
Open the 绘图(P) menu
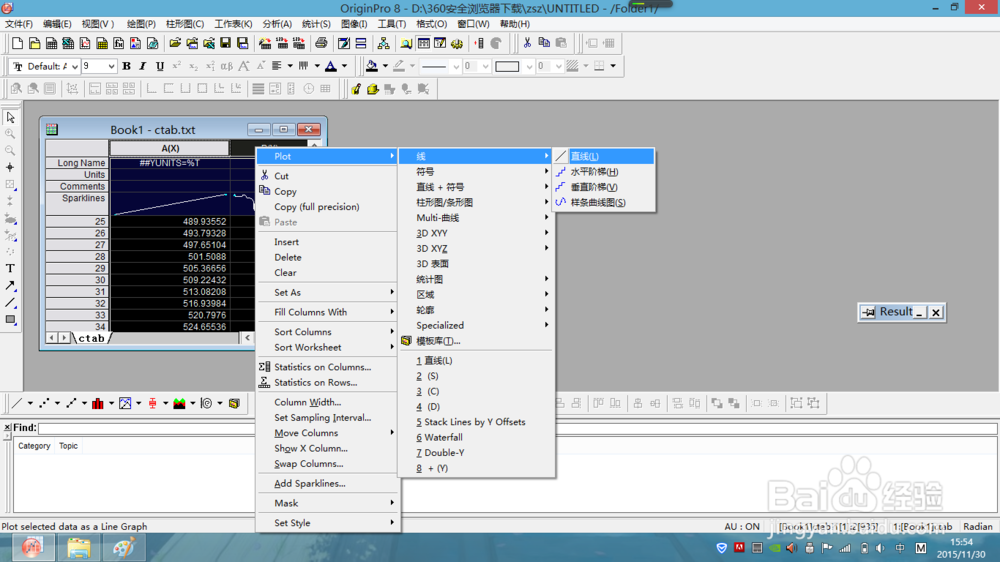pos(141,24)
